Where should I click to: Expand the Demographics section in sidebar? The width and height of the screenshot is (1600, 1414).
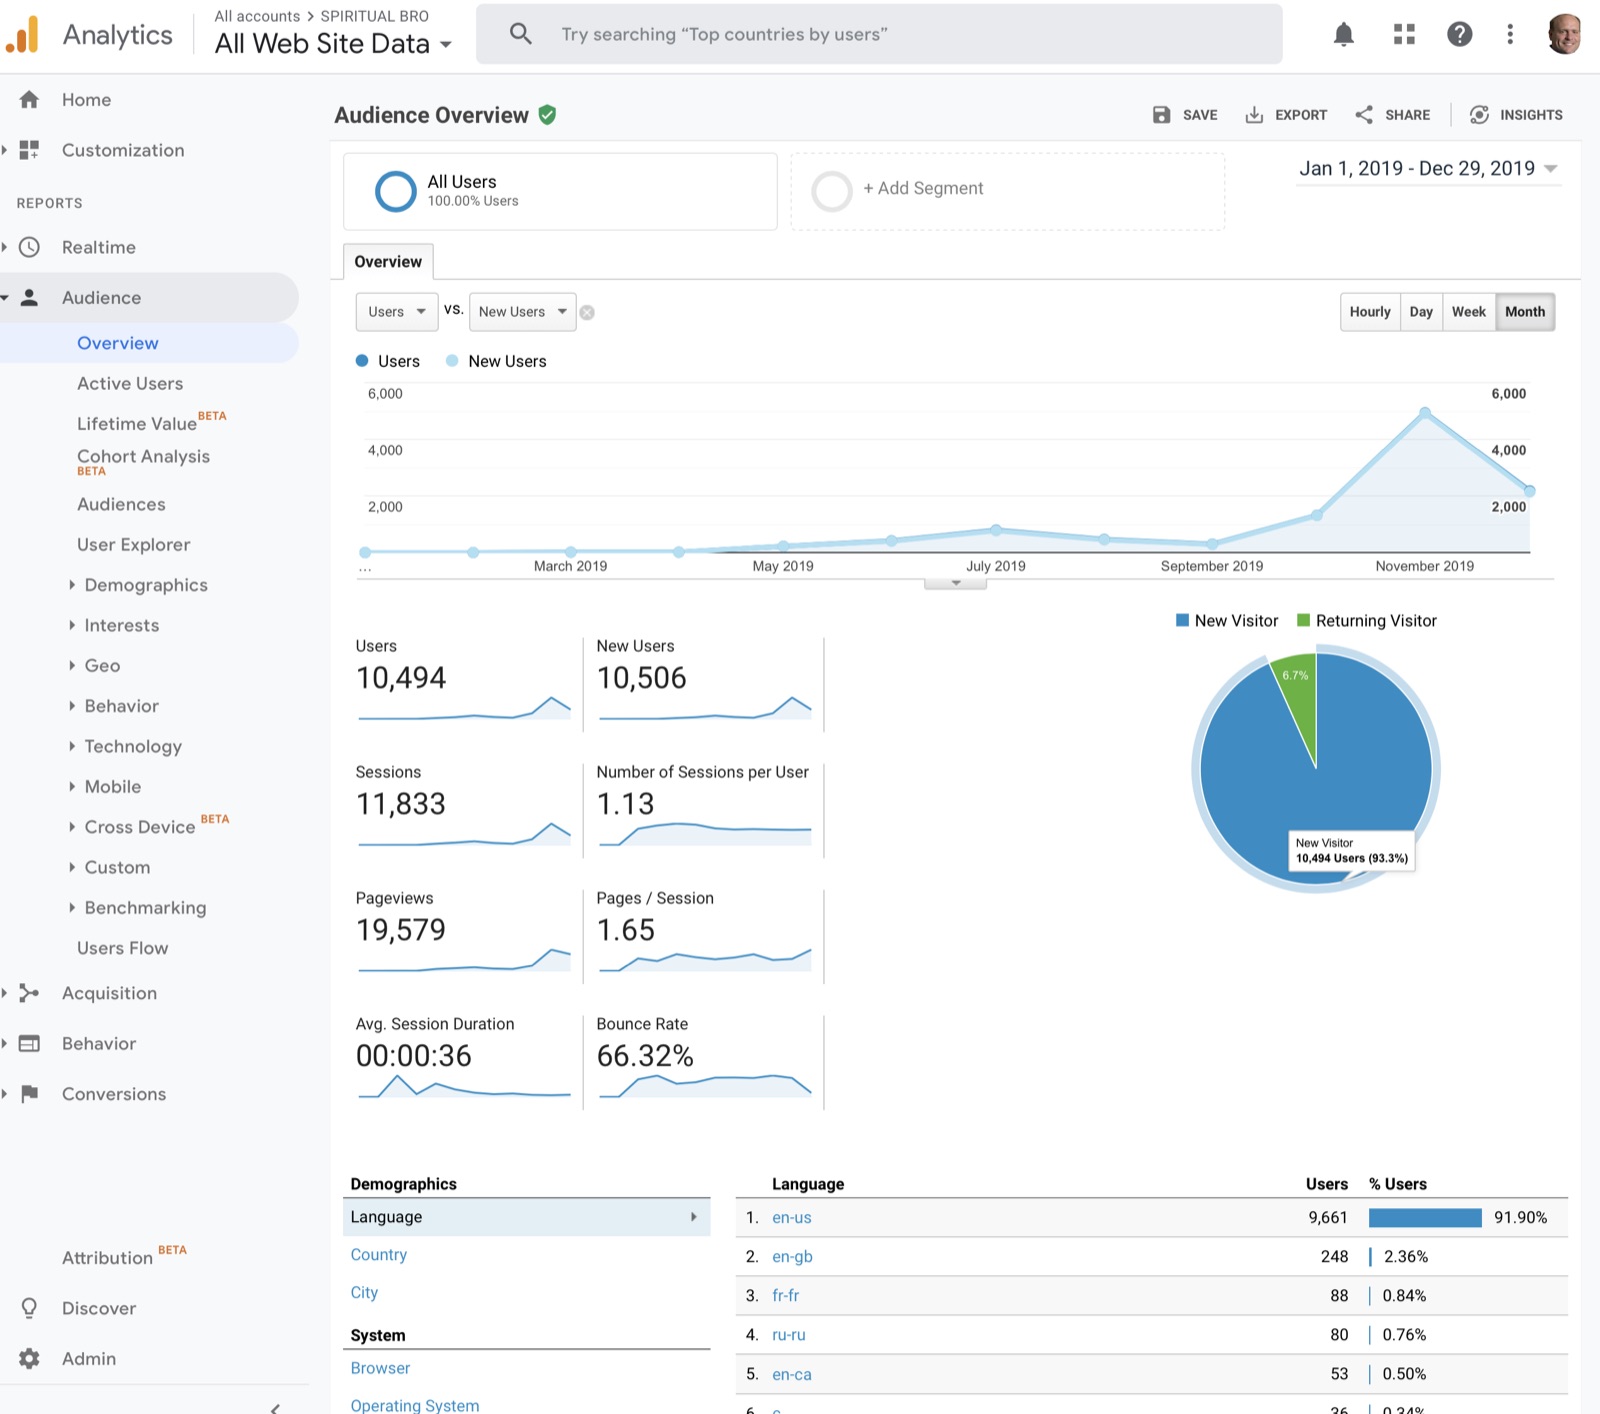146,585
